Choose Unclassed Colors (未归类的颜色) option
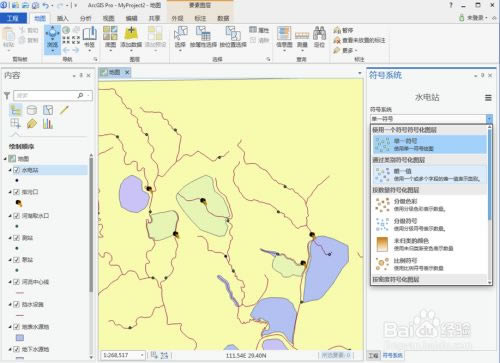Viewport: 500px width, 363px height. (x=430, y=244)
